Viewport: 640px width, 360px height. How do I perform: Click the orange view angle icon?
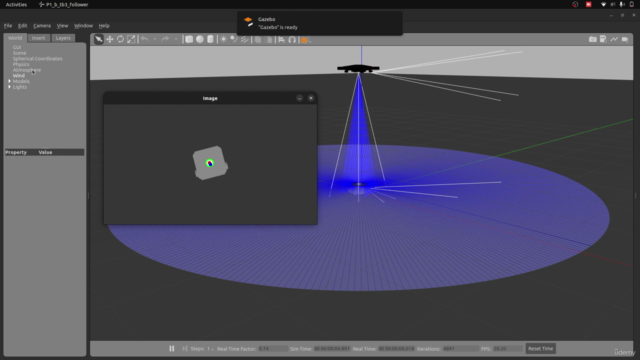(304, 40)
